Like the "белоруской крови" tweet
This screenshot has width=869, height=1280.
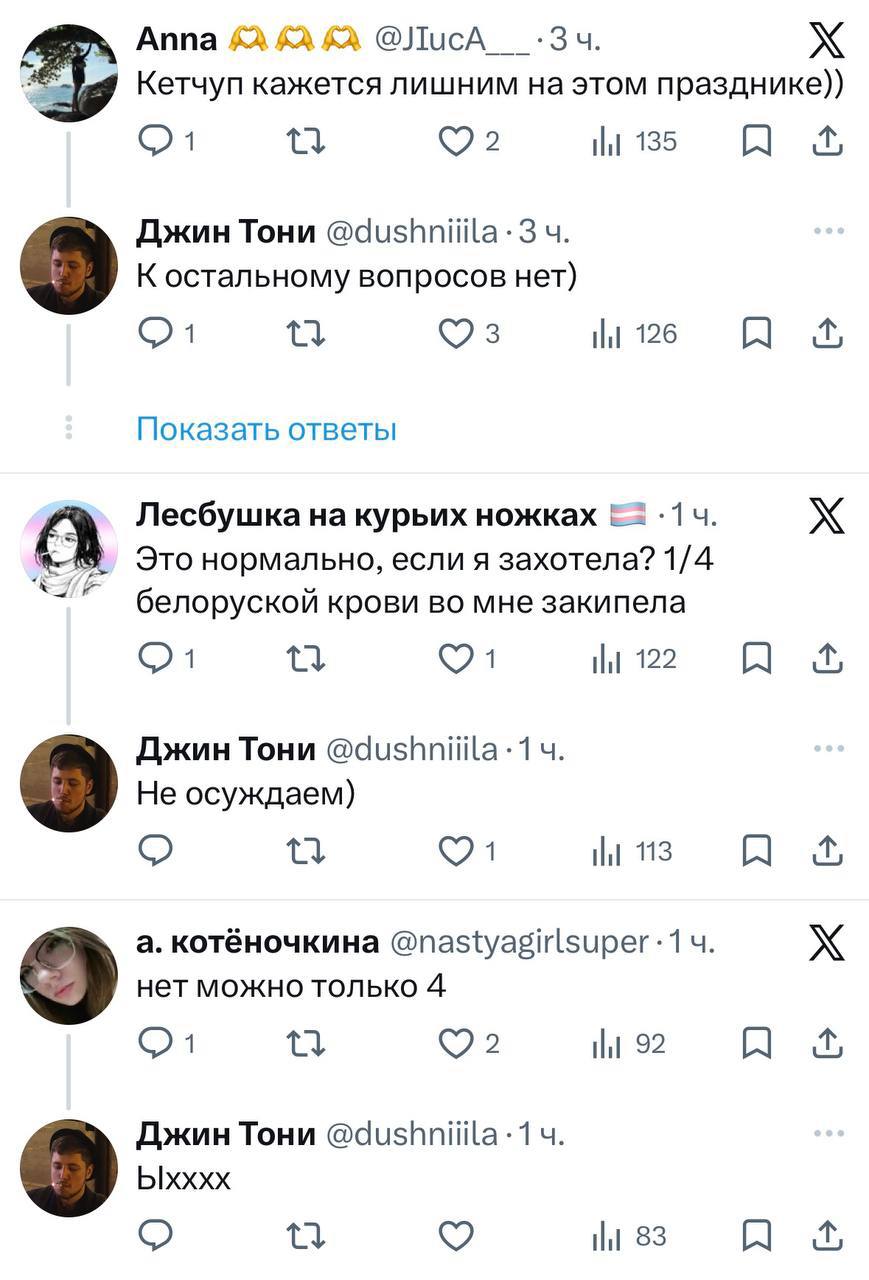coord(456,659)
